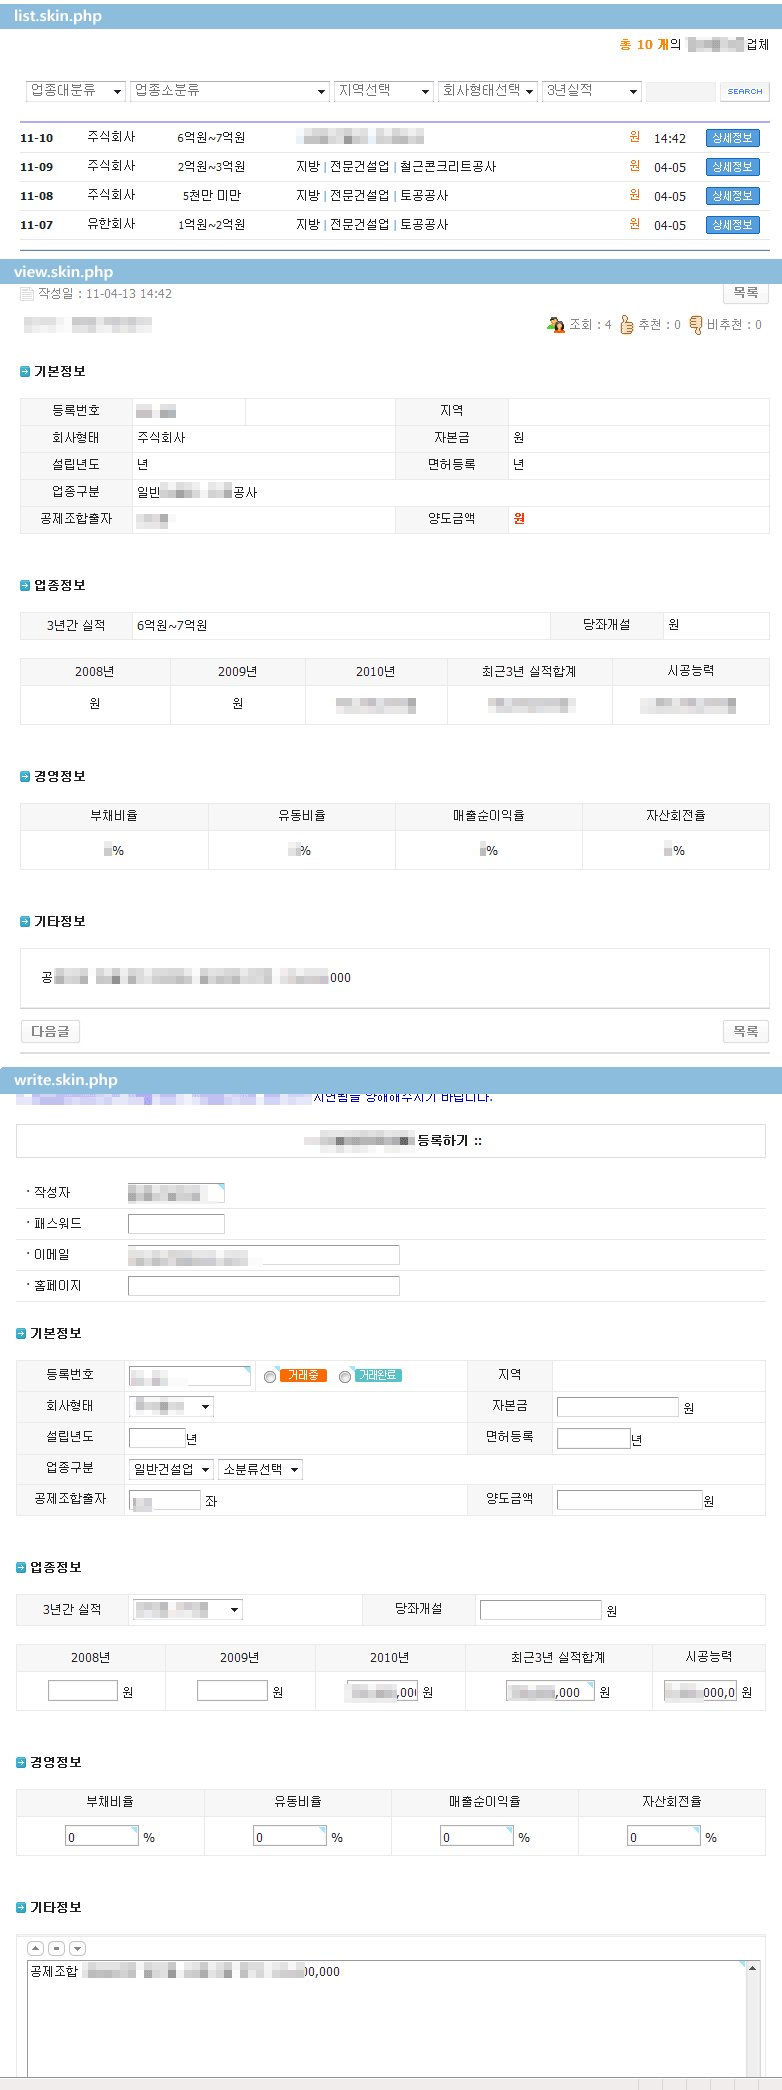Screen dimensions: 782x2090
Task: Click the document icon beside 작성일
Action: (x=27, y=294)
